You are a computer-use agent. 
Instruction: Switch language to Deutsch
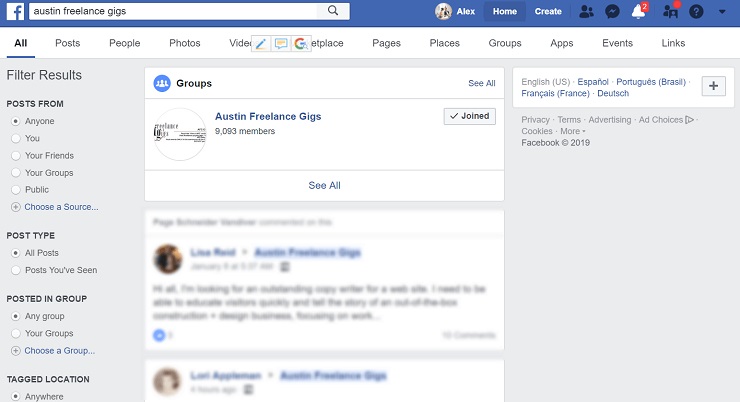click(x=613, y=93)
